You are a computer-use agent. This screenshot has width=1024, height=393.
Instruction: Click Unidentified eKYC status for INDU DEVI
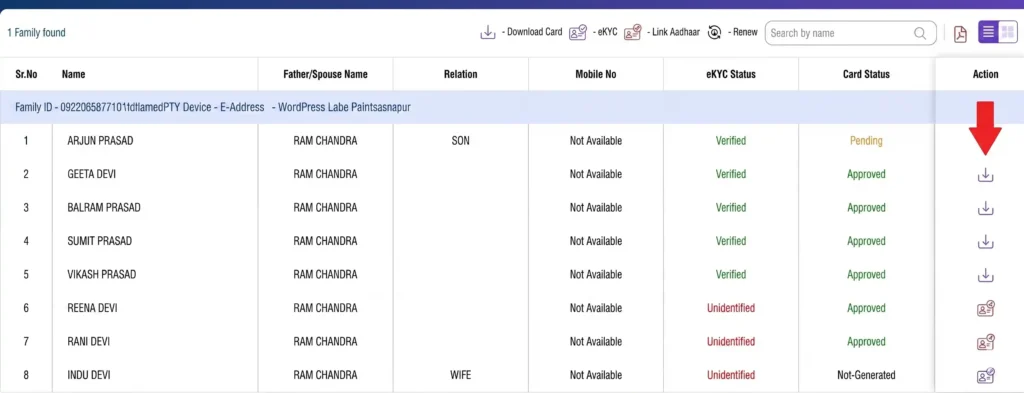coord(730,375)
